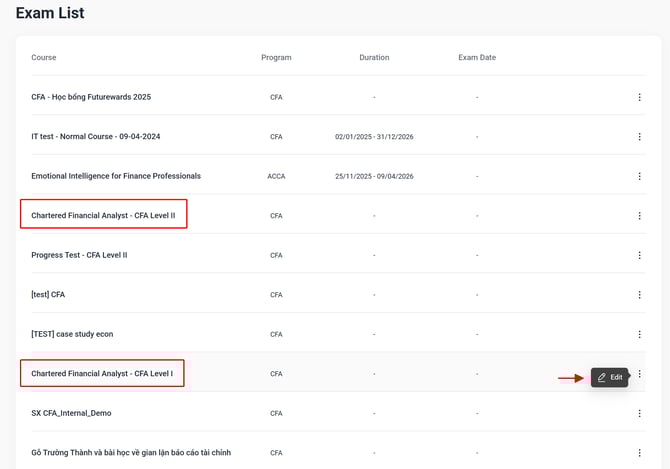Open Progress Test - CFA Level II

pyautogui.click(x=79, y=255)
